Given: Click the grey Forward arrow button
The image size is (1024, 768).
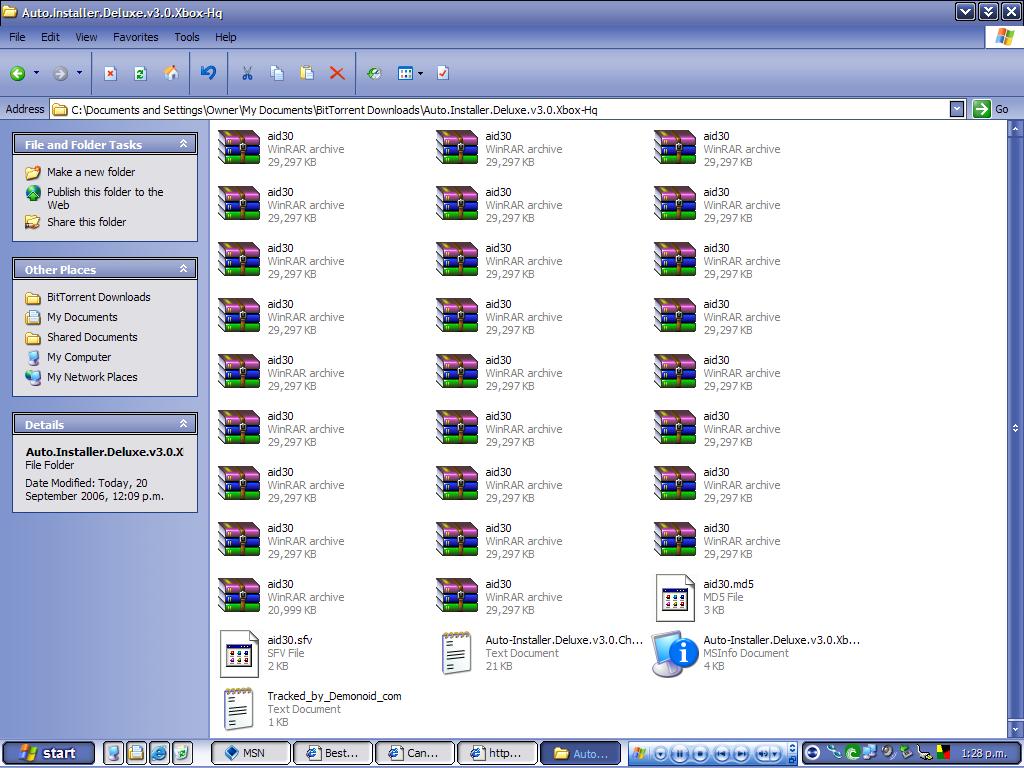Looking at the screenshot, I should [60, 73].
